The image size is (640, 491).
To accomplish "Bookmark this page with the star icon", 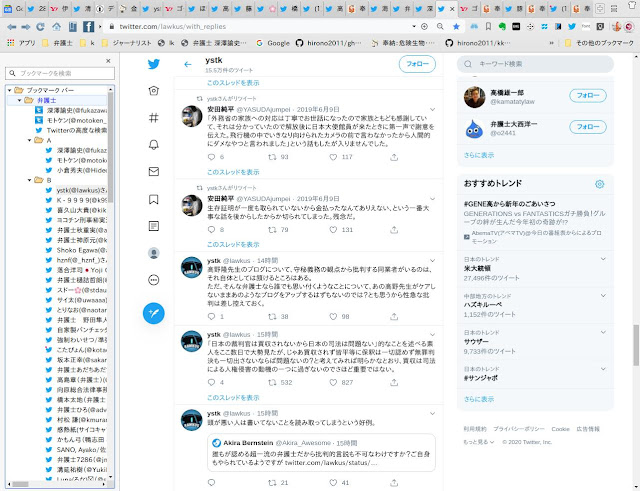I will 456,27.
